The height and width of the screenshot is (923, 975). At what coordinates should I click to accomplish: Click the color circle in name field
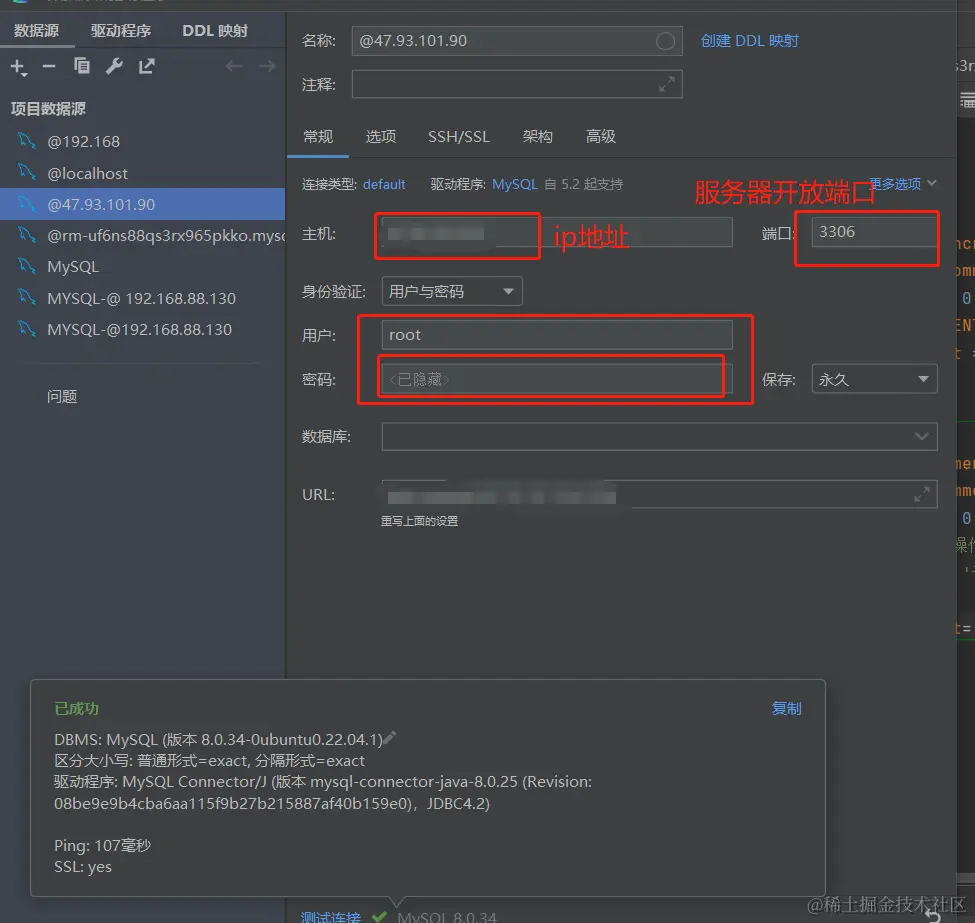[665, 41]
